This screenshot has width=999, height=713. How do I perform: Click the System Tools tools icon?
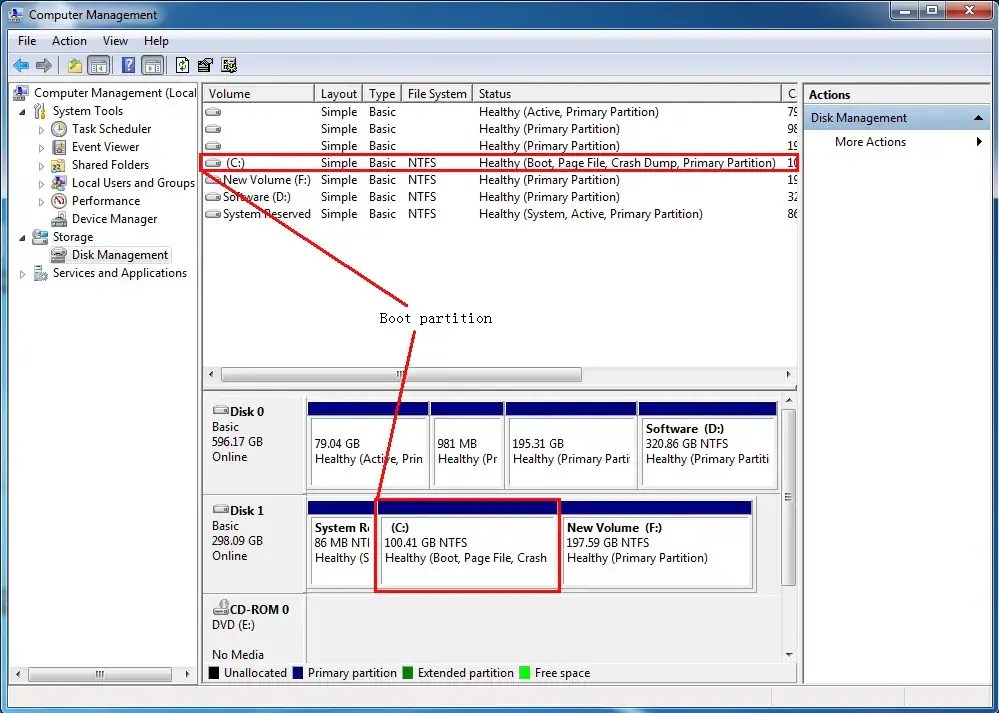pos(40,111)
